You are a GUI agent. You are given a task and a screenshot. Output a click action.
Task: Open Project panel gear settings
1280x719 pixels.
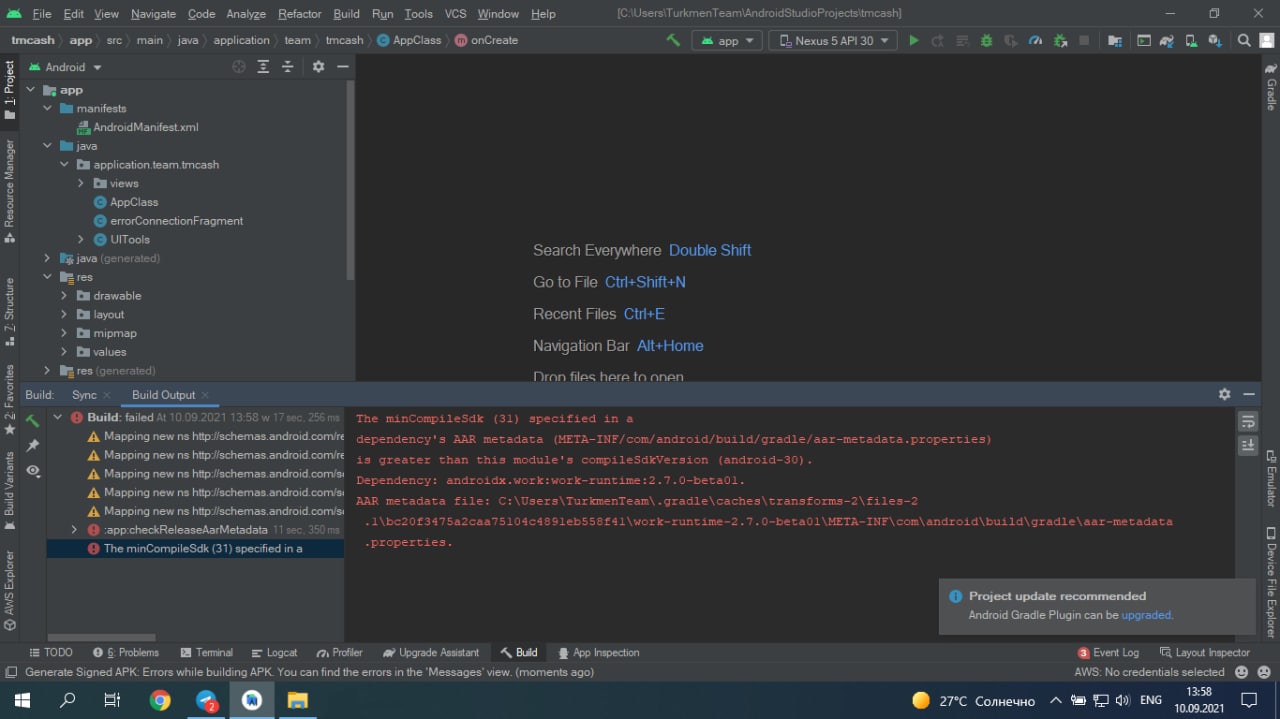pyautogui.click(x=318, y=67)
